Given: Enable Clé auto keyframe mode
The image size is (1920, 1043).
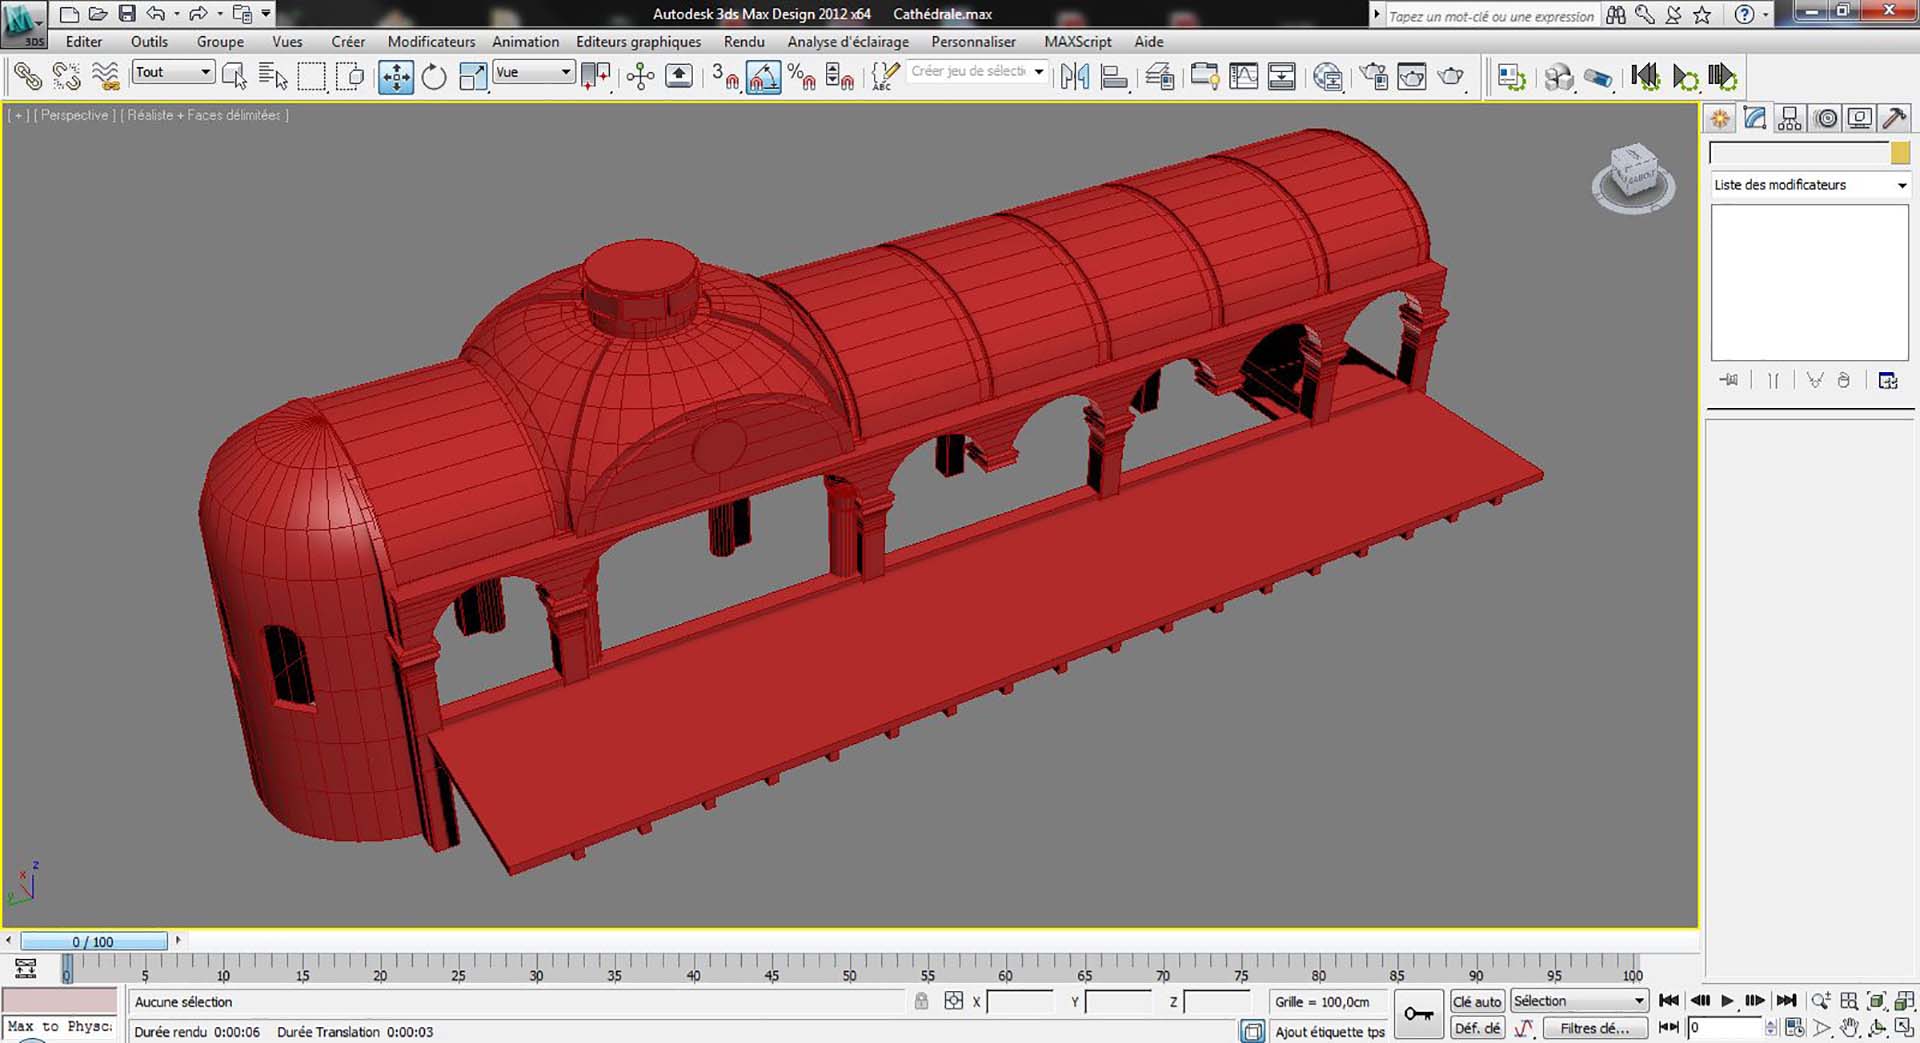Looking at the screenshot, I should click(x=1476, y=1001).
